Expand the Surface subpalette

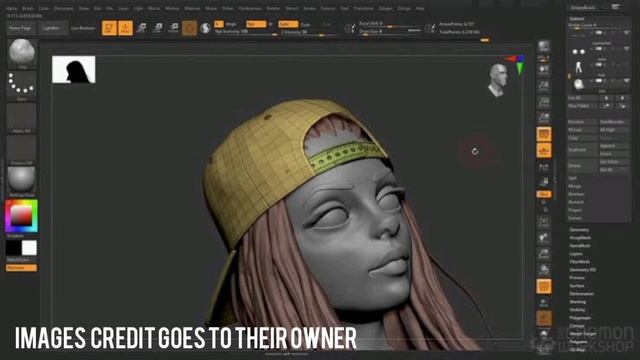click(577, 286)
